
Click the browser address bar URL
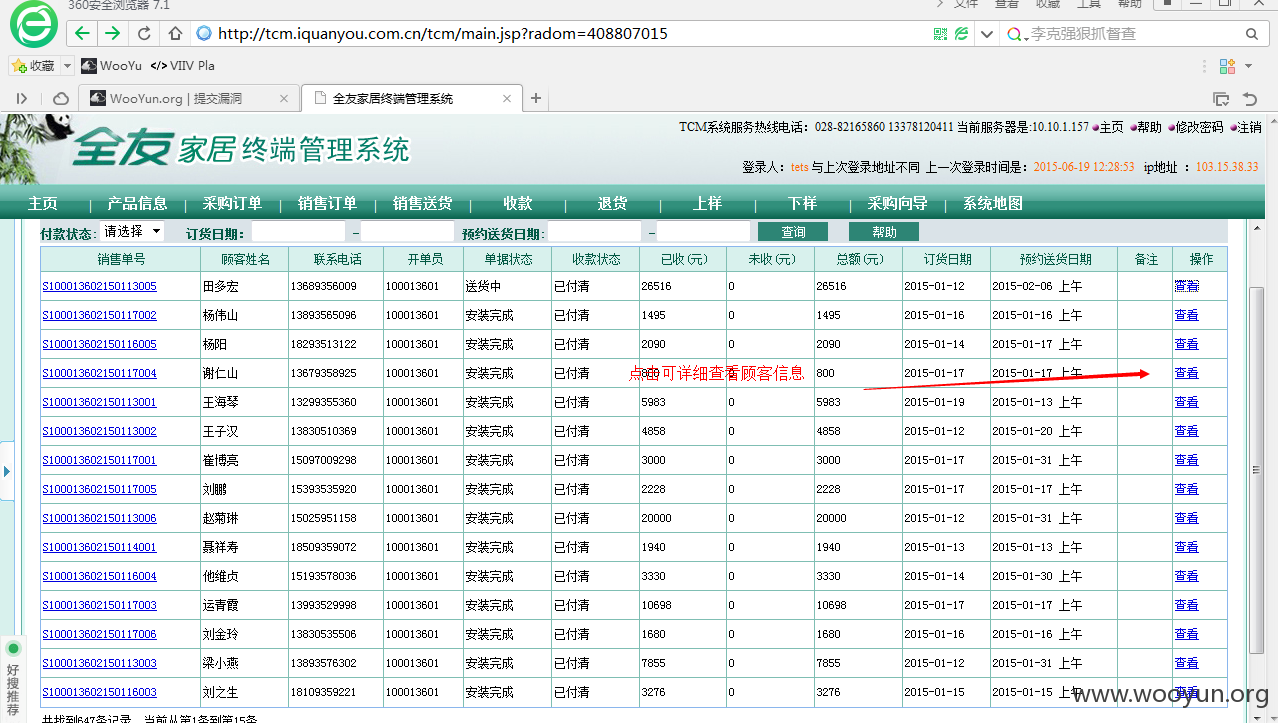click(x=443, y=33)
